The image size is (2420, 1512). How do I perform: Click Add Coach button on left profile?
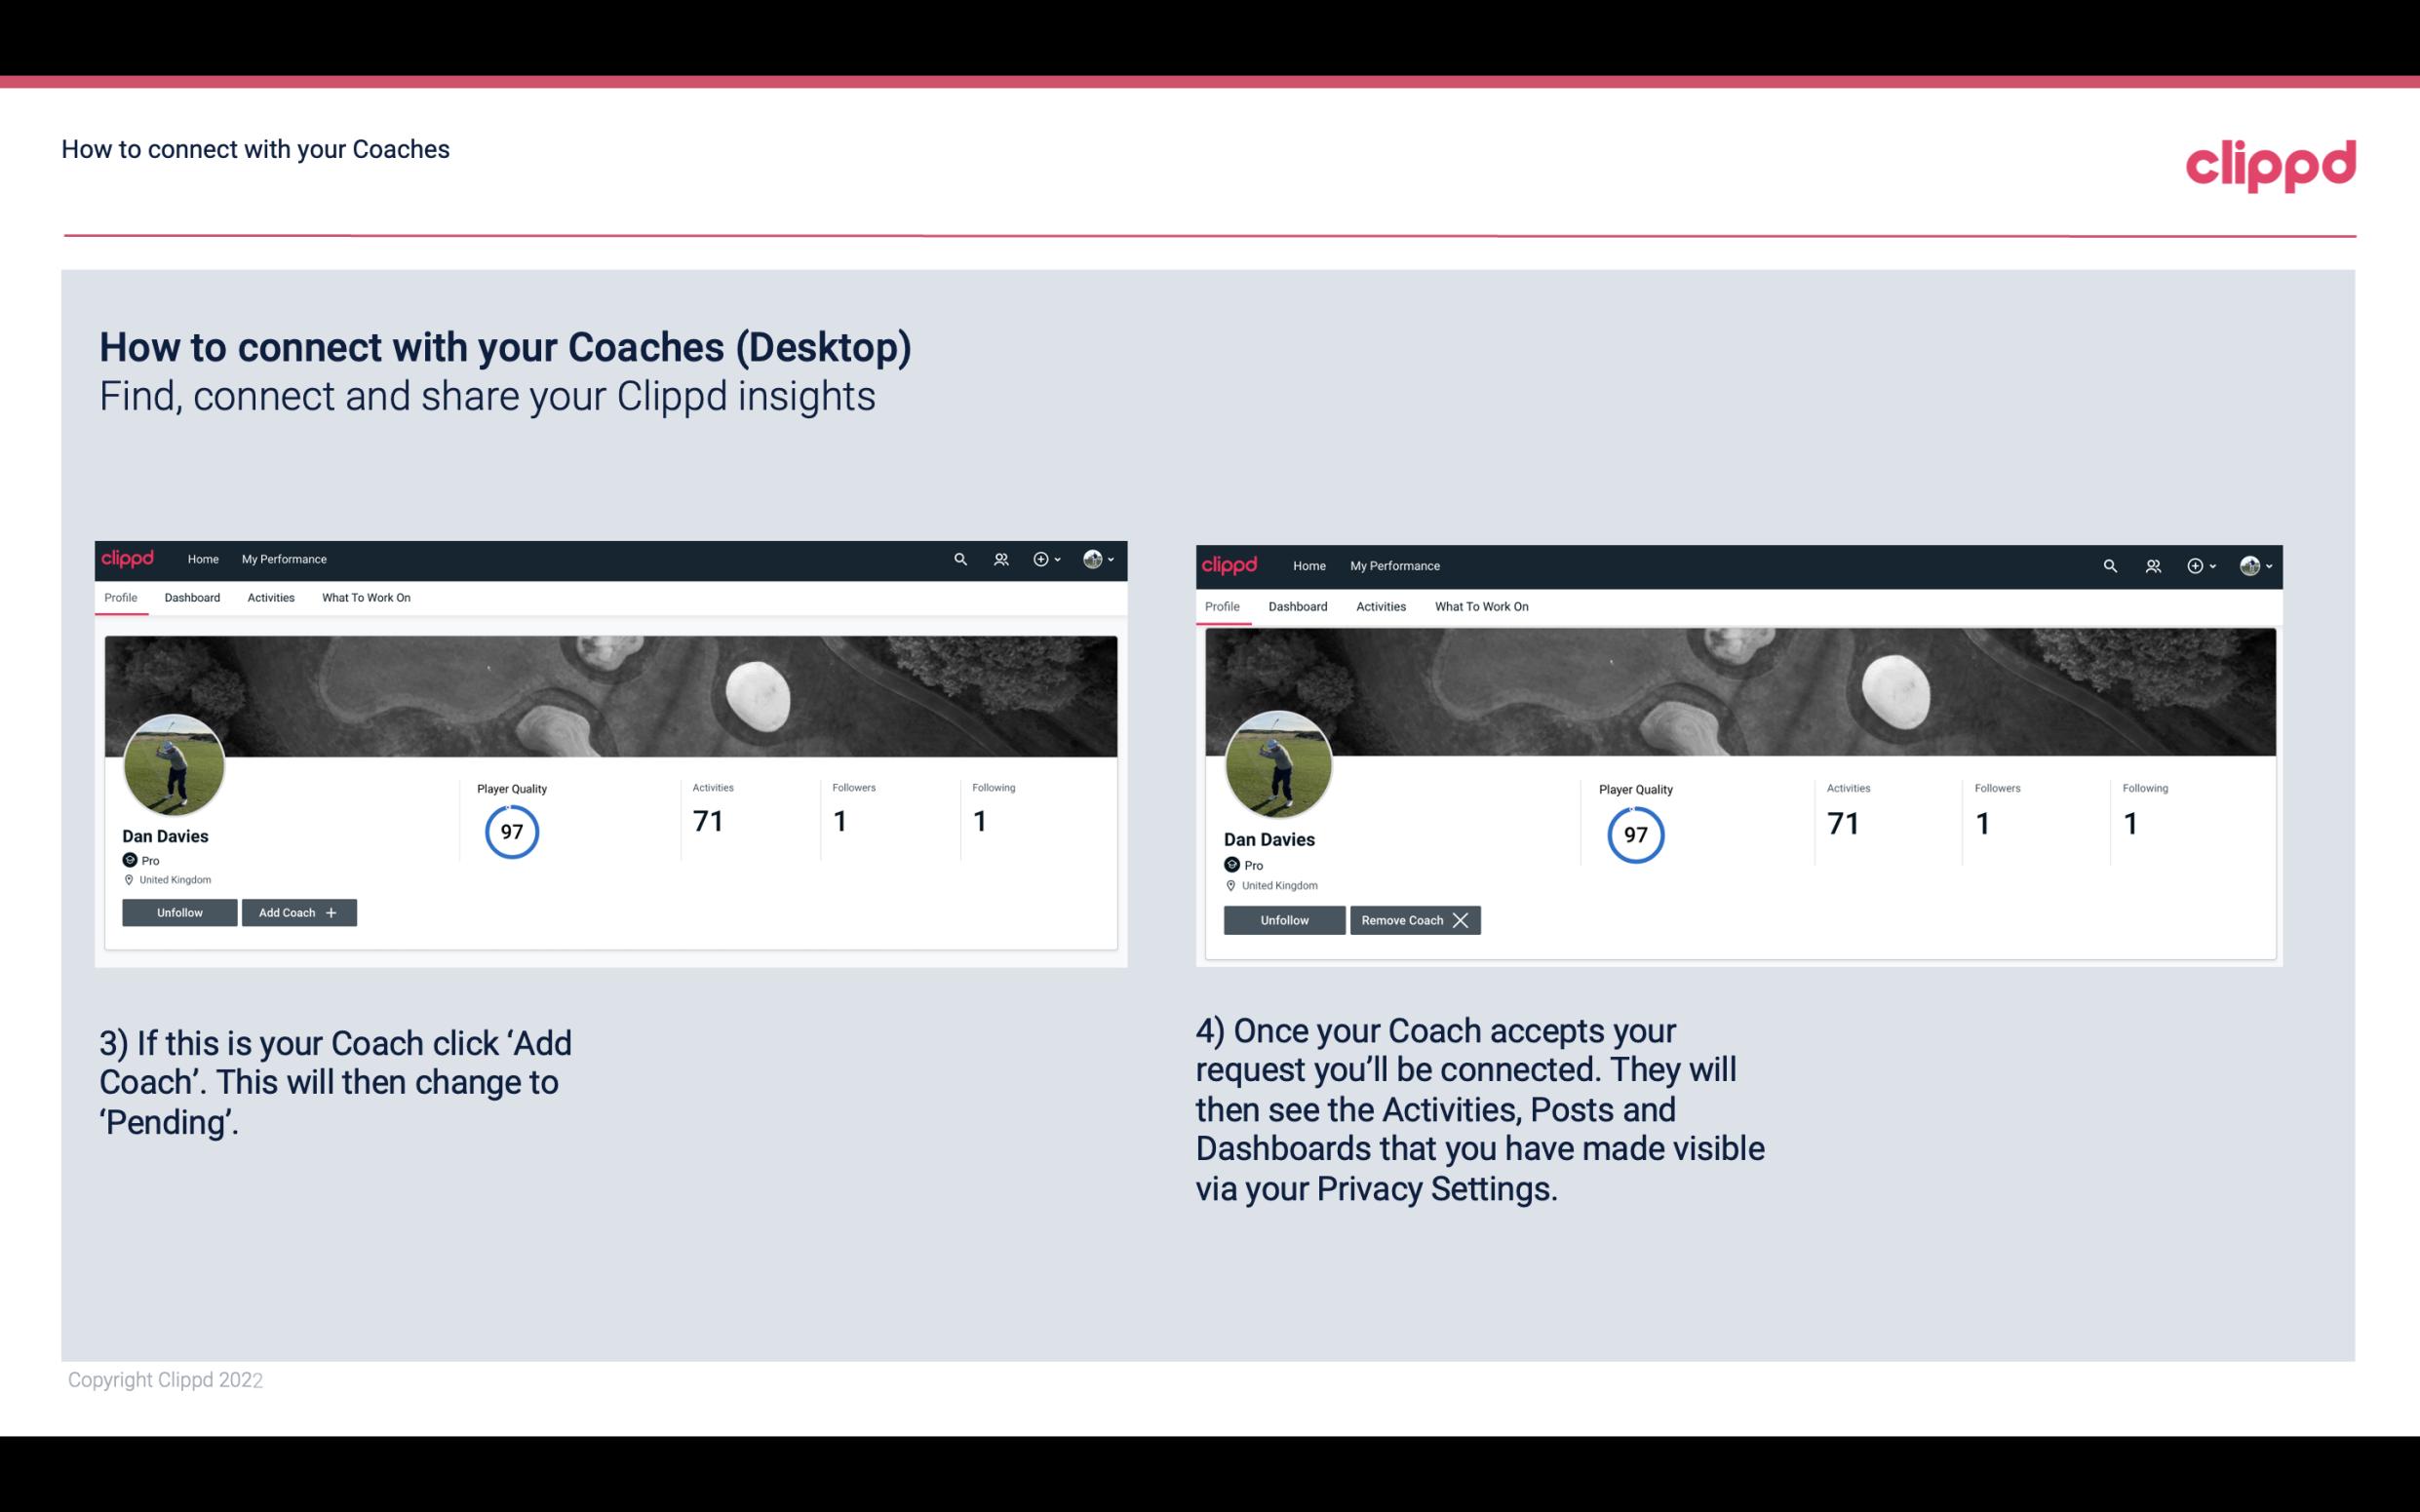298,911
